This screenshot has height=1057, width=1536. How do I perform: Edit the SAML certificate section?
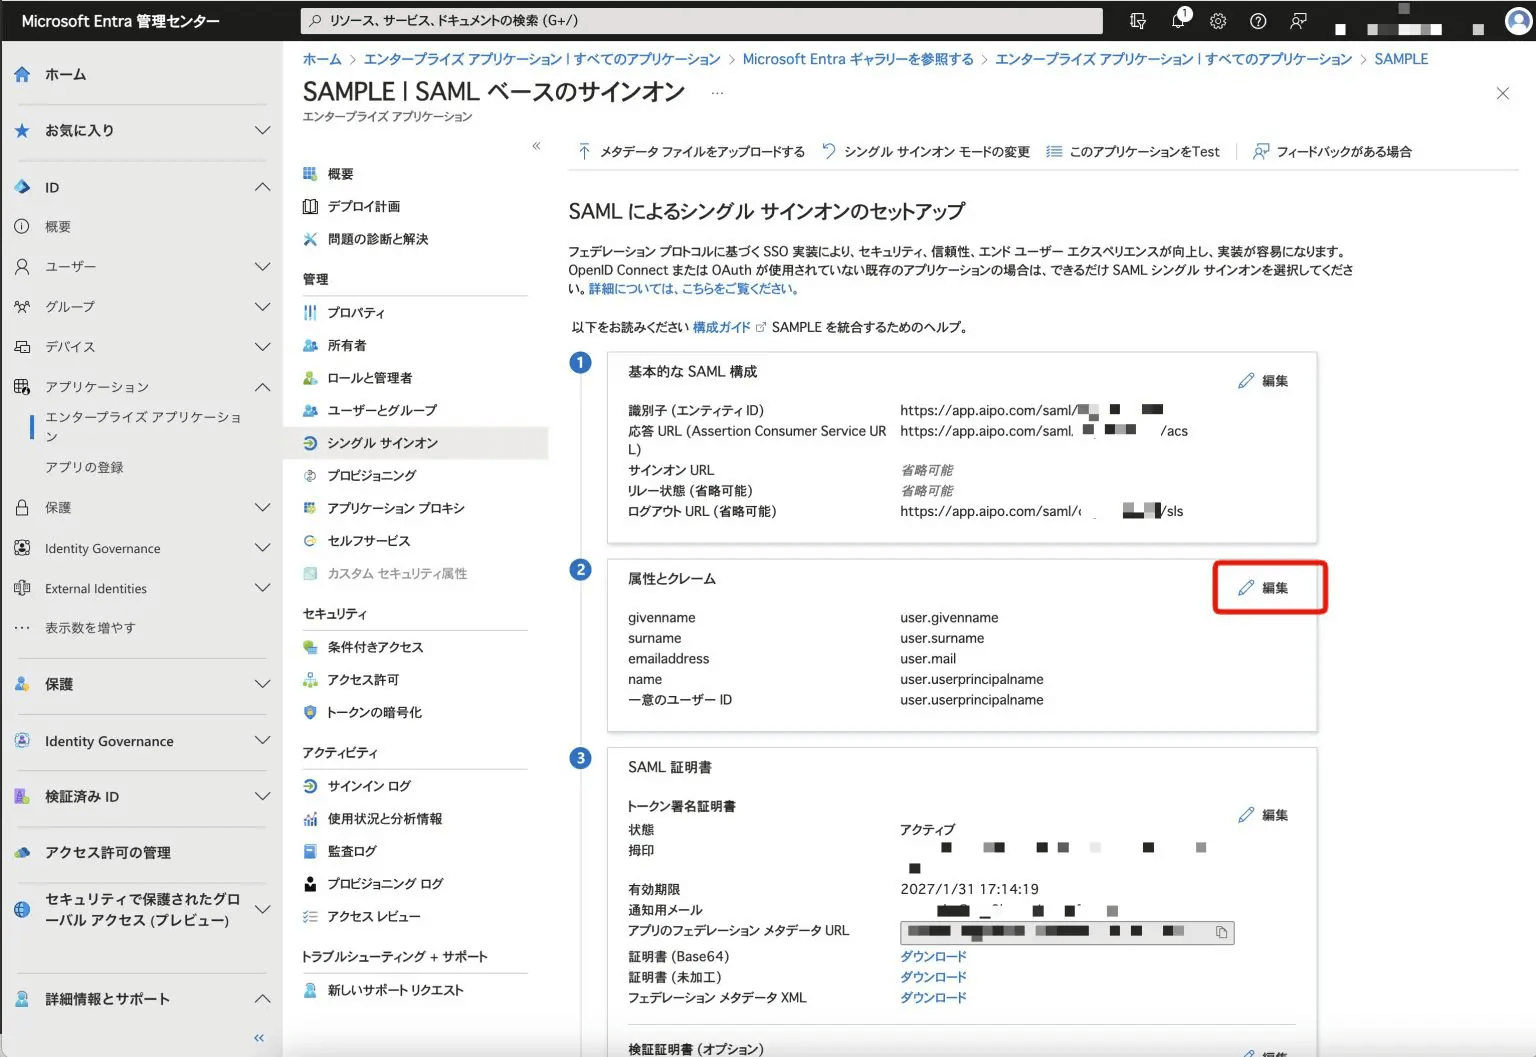pyautogui.click(x=1263, y=815)
